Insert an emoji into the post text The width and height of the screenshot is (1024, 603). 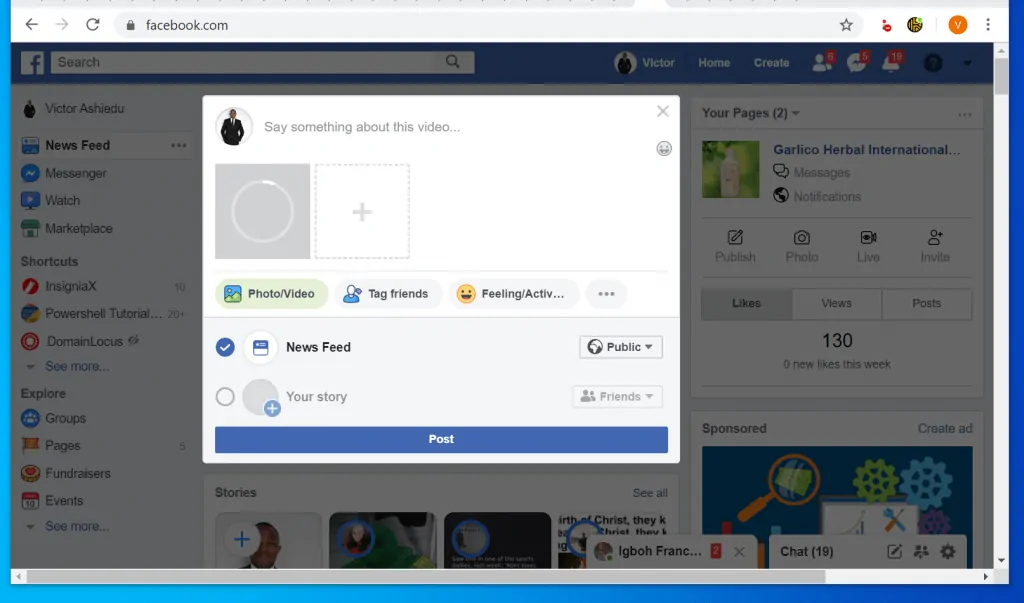tap(663, 148)
